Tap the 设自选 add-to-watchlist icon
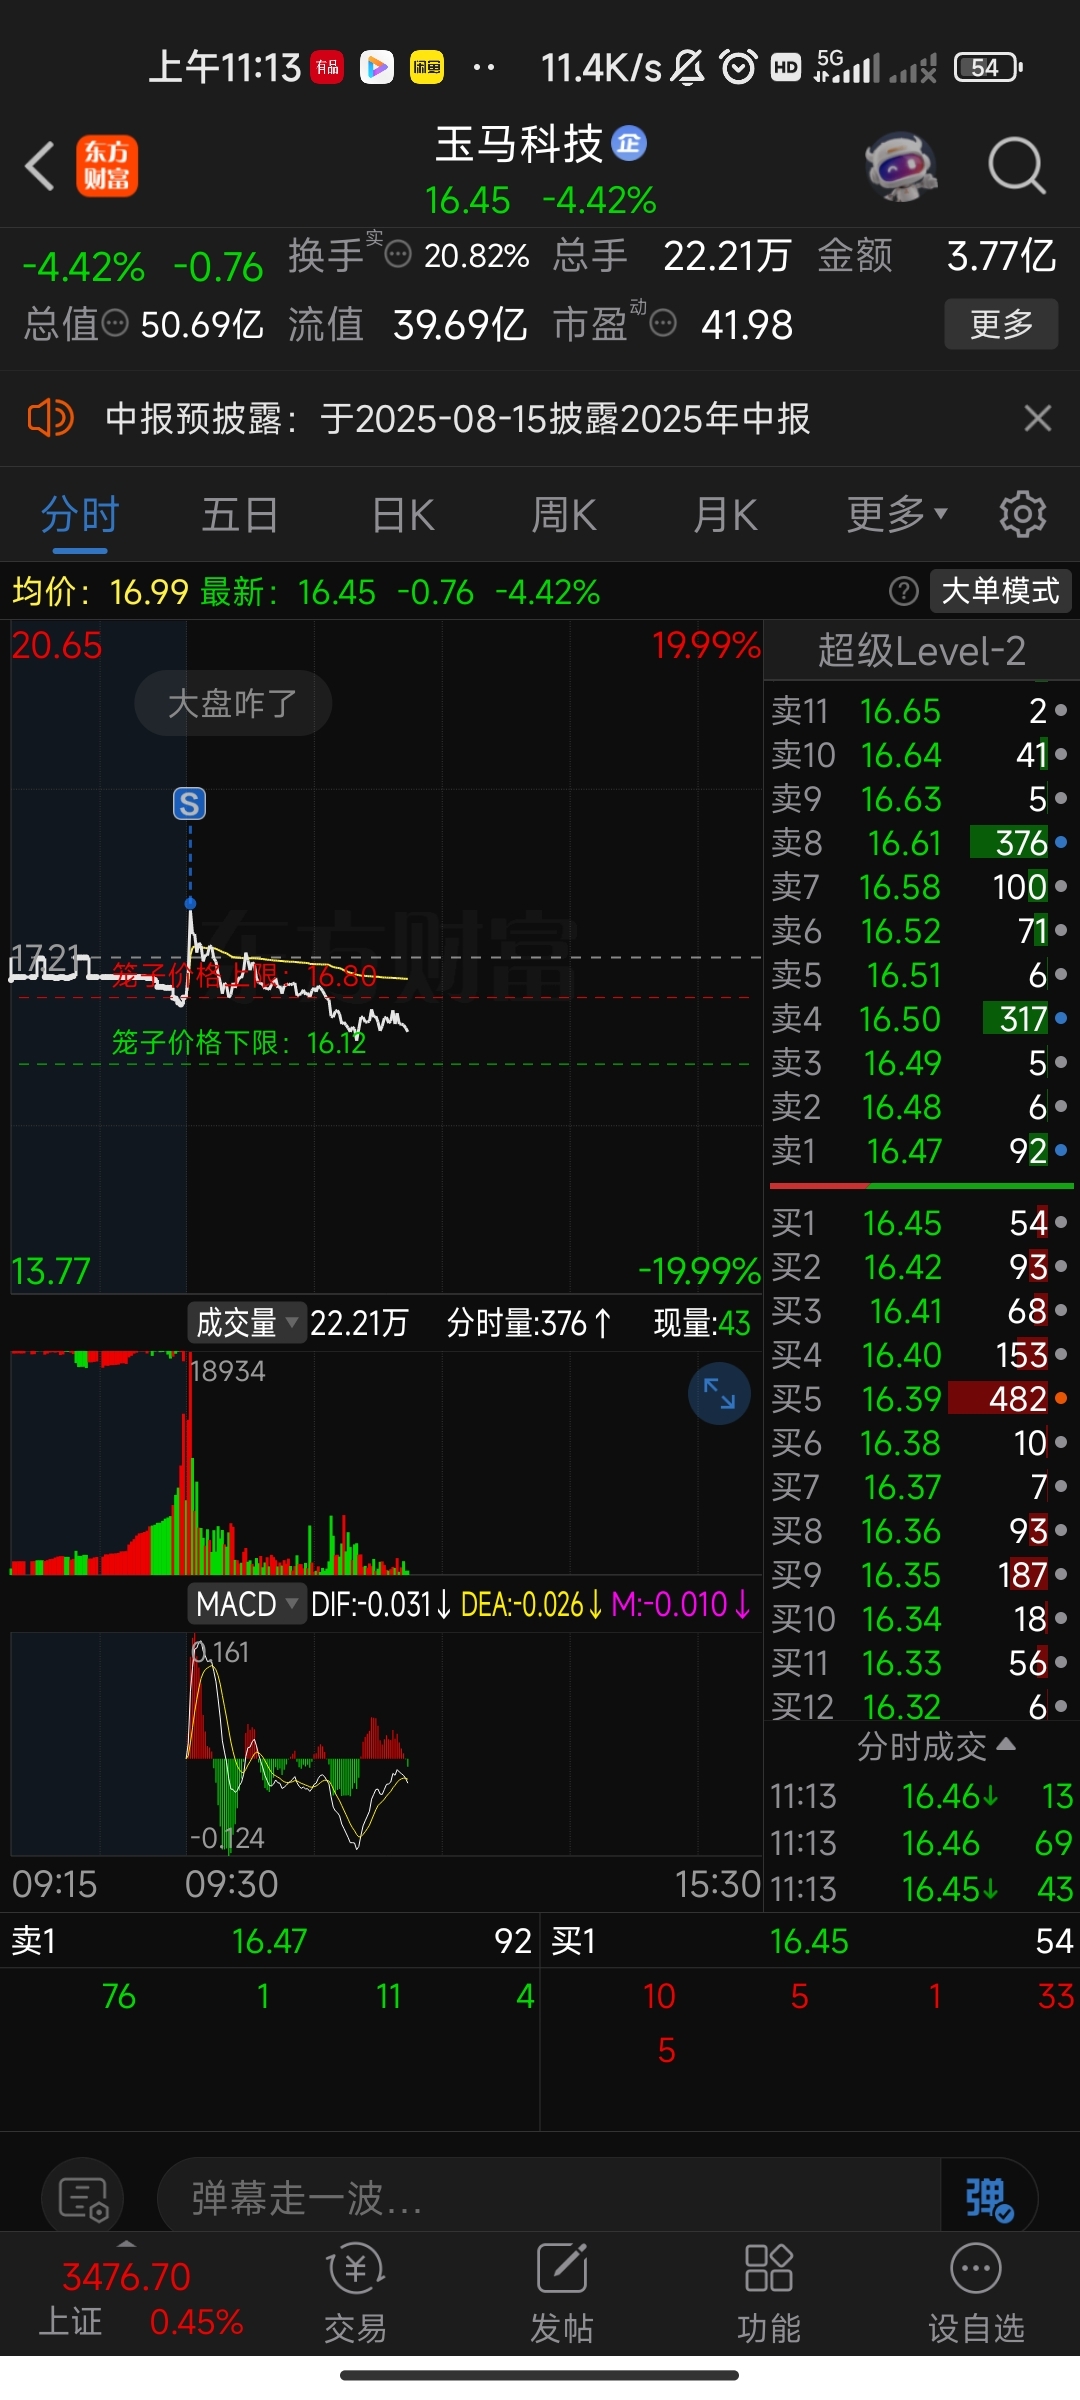Image resolution: width=1080 pixels, height=2400 pixels. (976, 2293)
